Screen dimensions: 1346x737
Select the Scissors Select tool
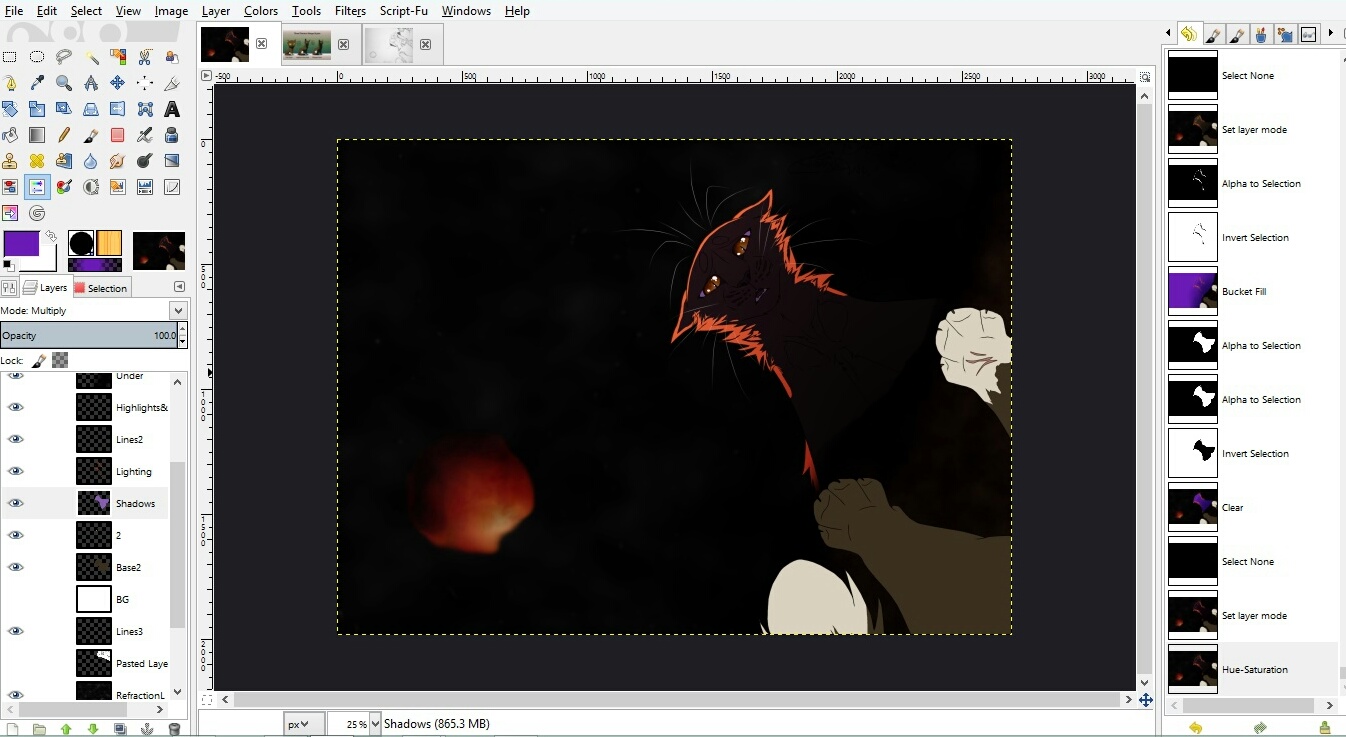coord(145,57)
